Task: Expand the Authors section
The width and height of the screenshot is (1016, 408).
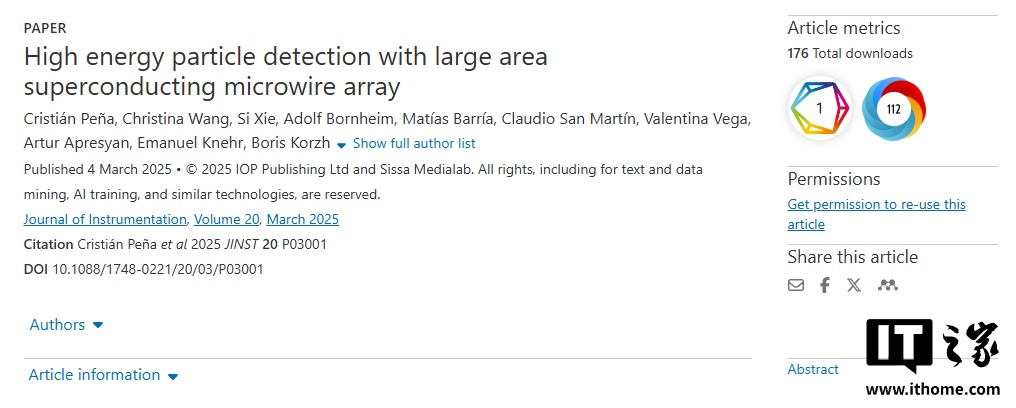Action: 66,325
